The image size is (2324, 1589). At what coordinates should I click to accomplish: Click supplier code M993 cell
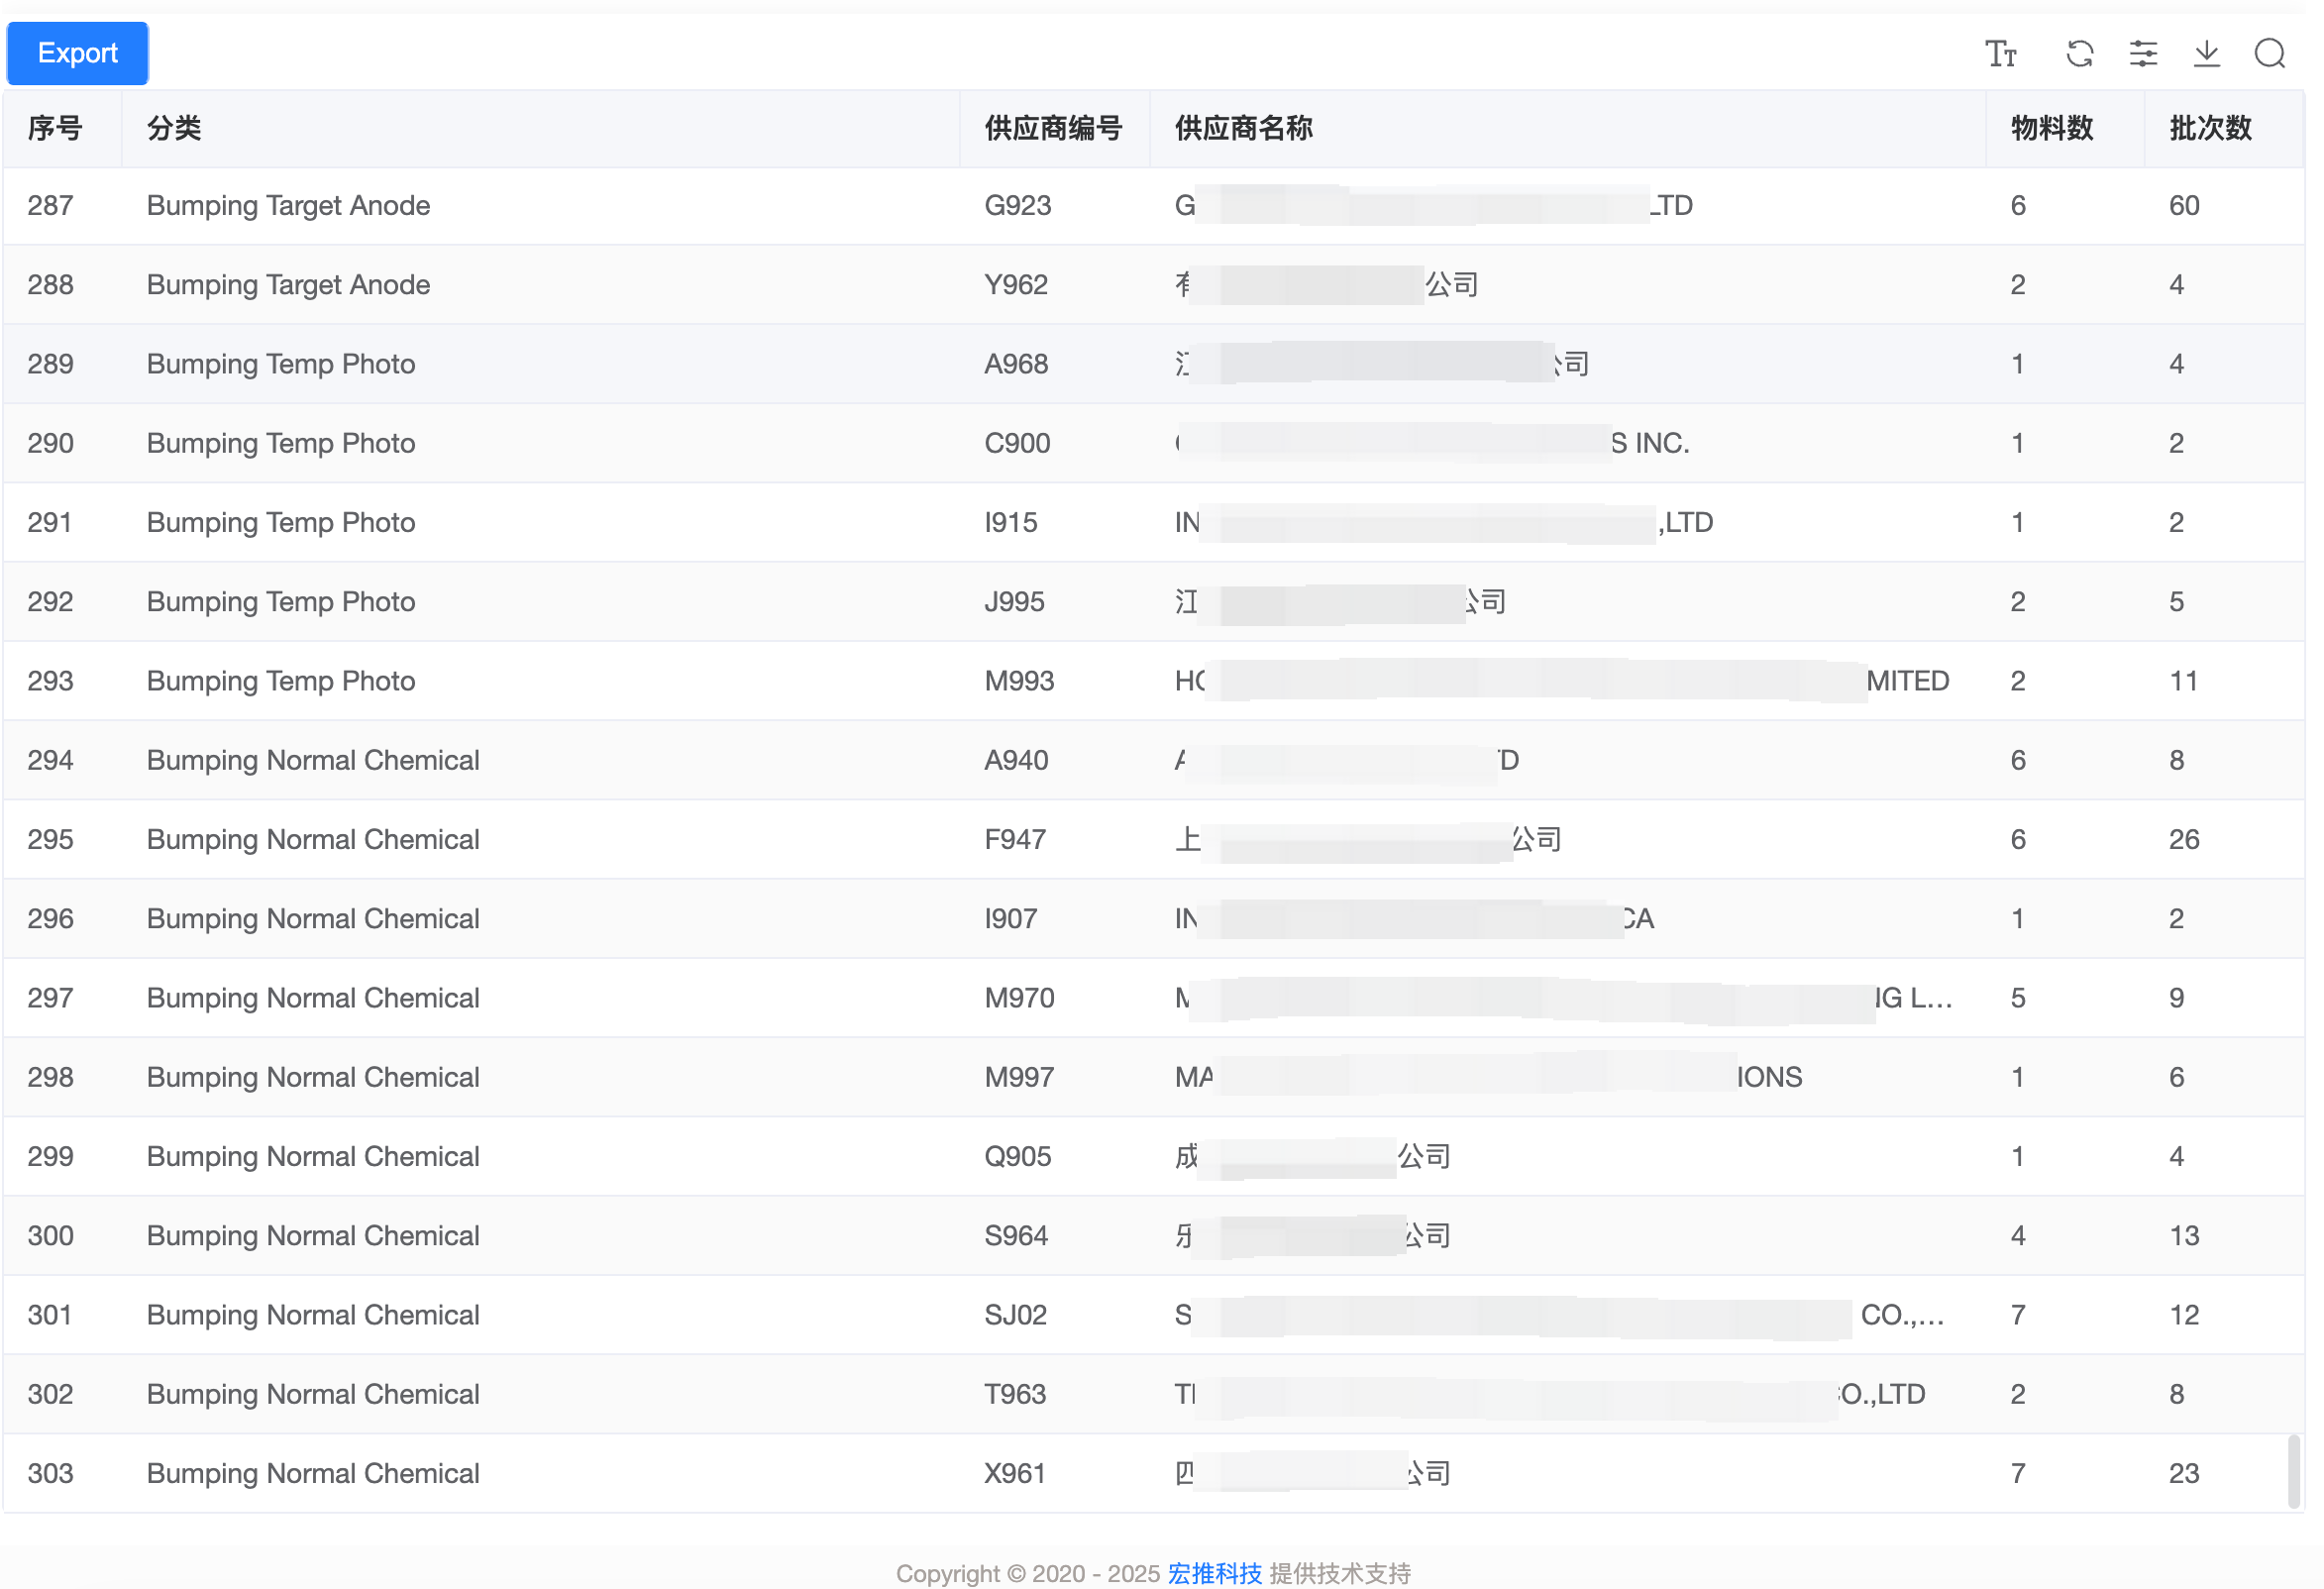1018,681
